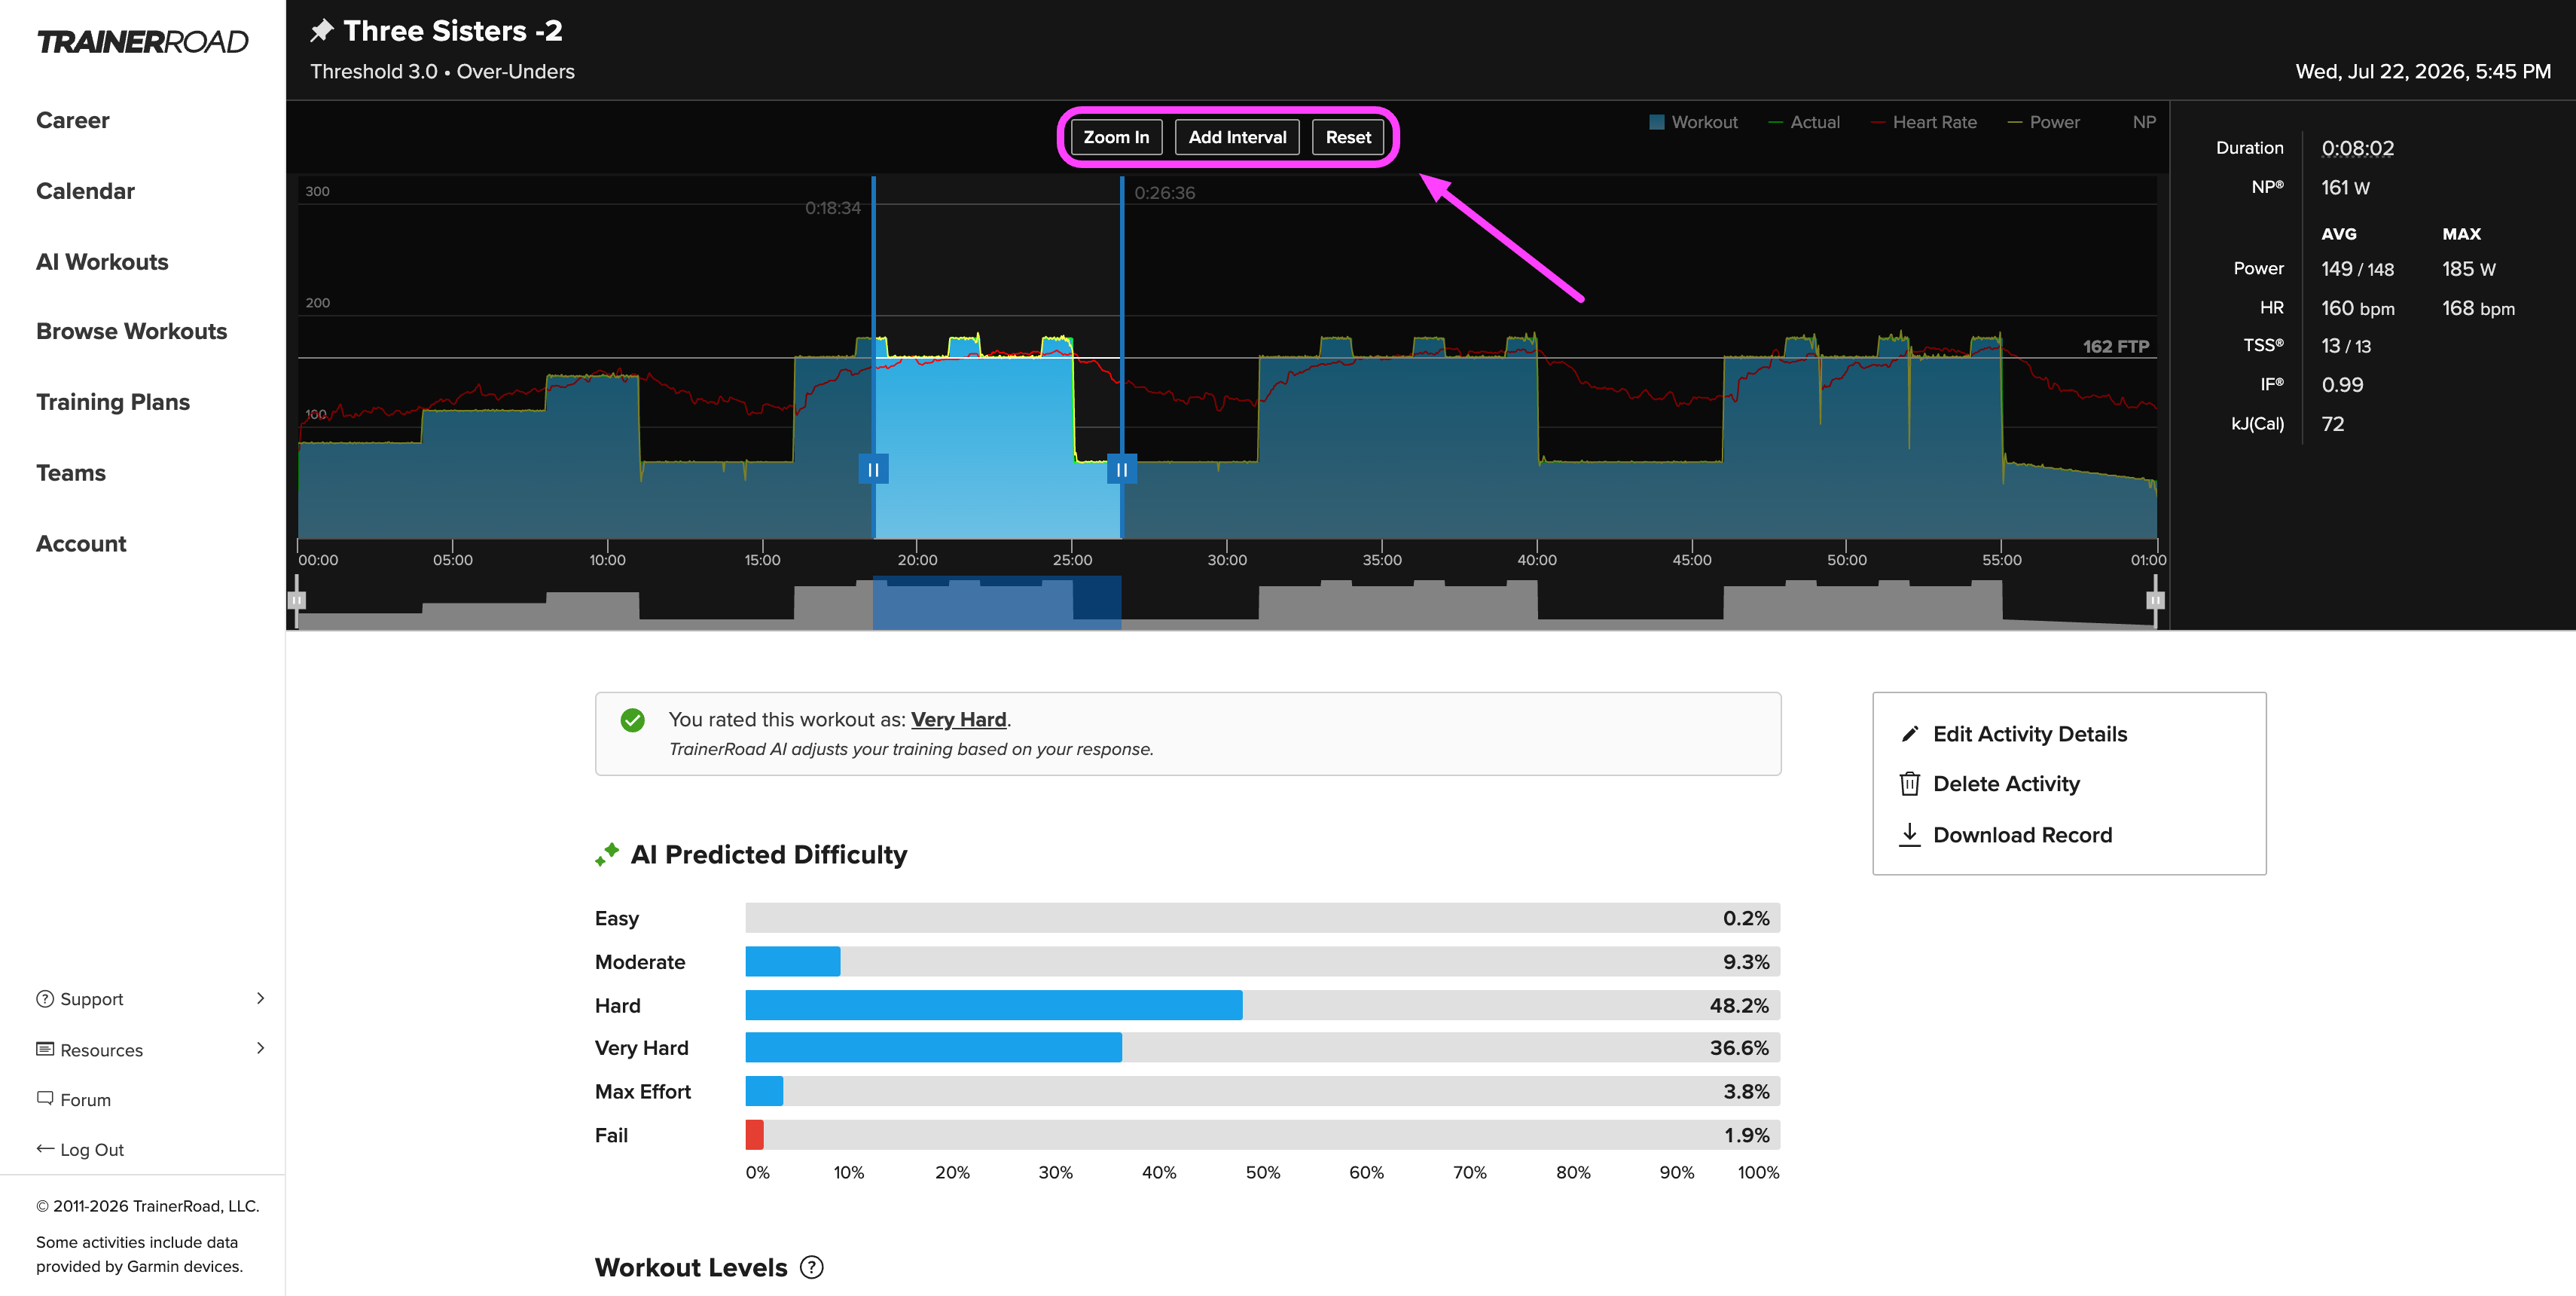2576x1296 pixels.
Task: Go to the Calendar page
Action: pyautogui.click(x=85, y=191)
